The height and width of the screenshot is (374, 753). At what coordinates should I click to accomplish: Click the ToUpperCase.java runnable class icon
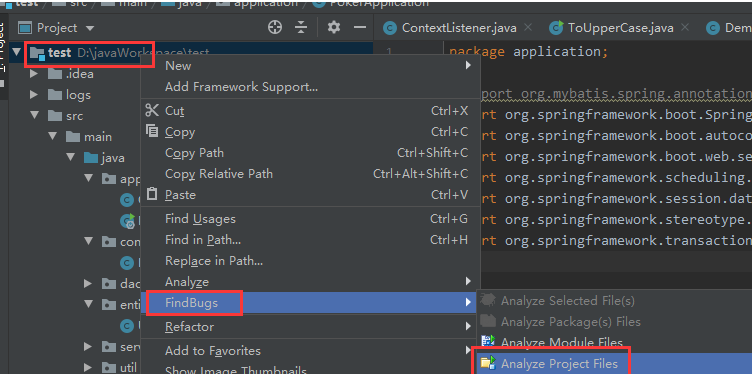click(556, 28)
